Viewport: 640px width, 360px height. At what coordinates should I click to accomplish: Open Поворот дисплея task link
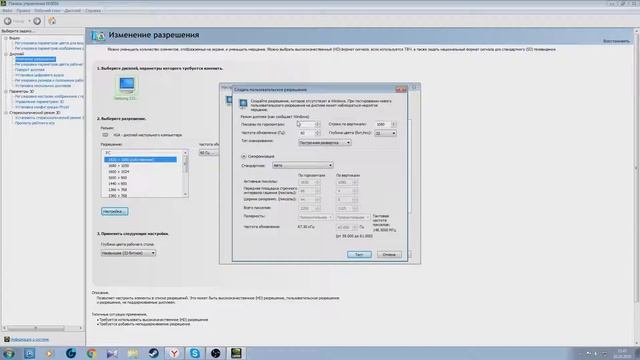(30, 70)
